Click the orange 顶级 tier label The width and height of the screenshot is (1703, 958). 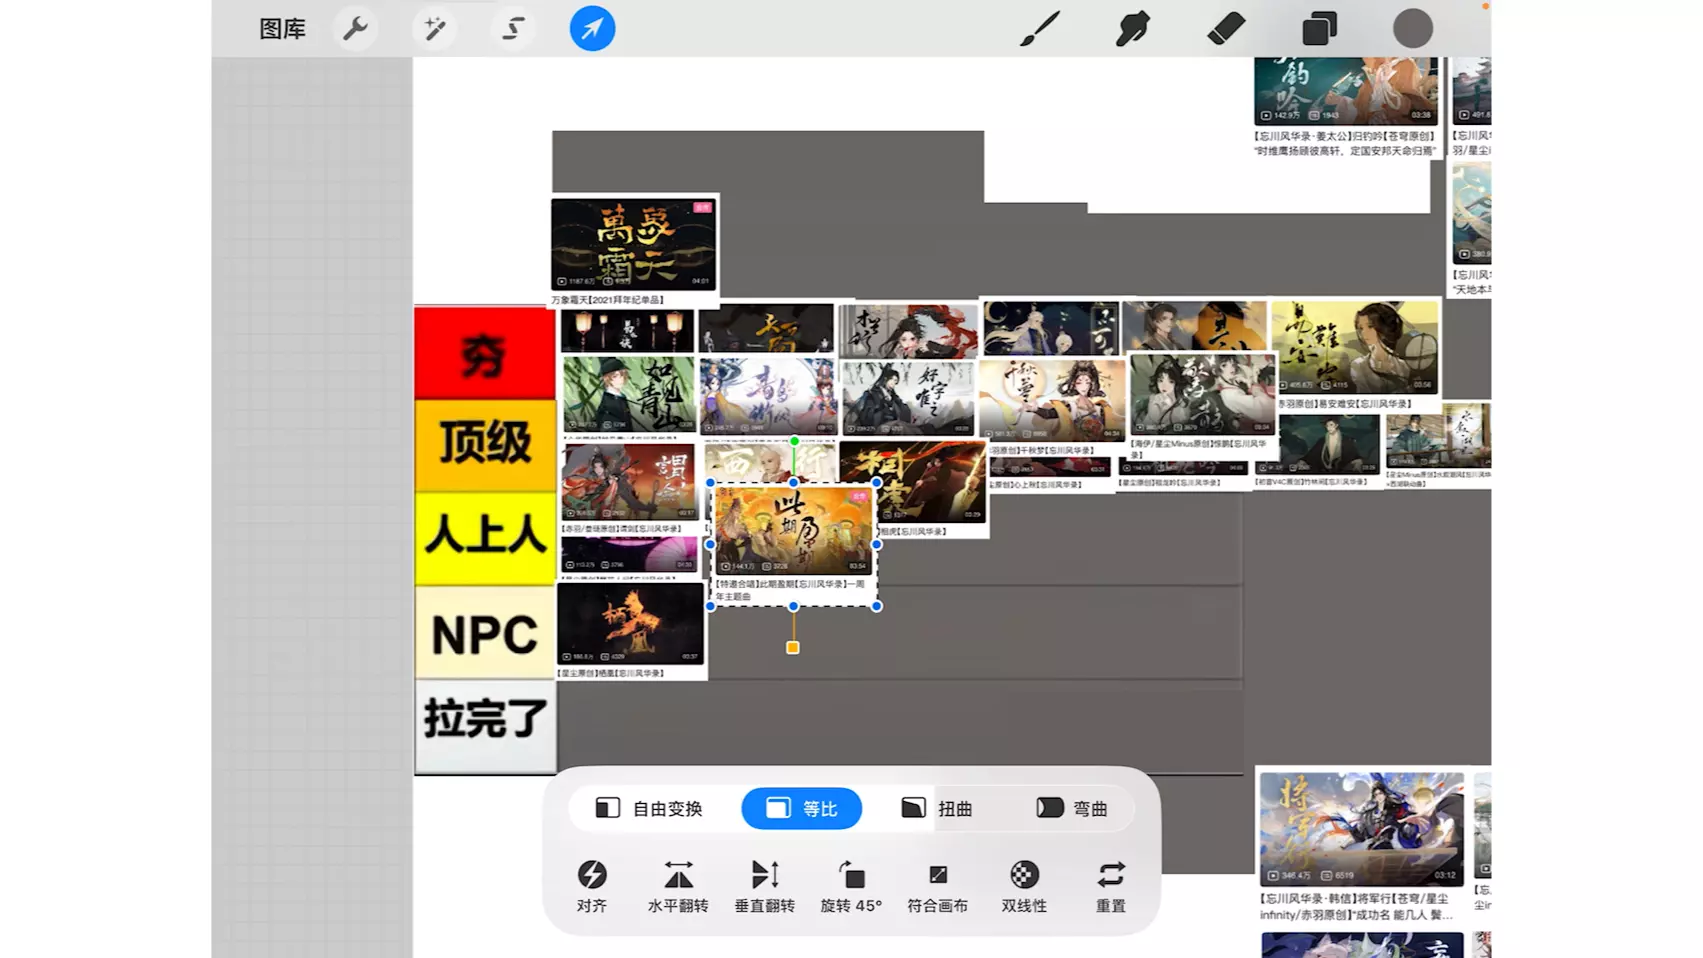[485, 445]
